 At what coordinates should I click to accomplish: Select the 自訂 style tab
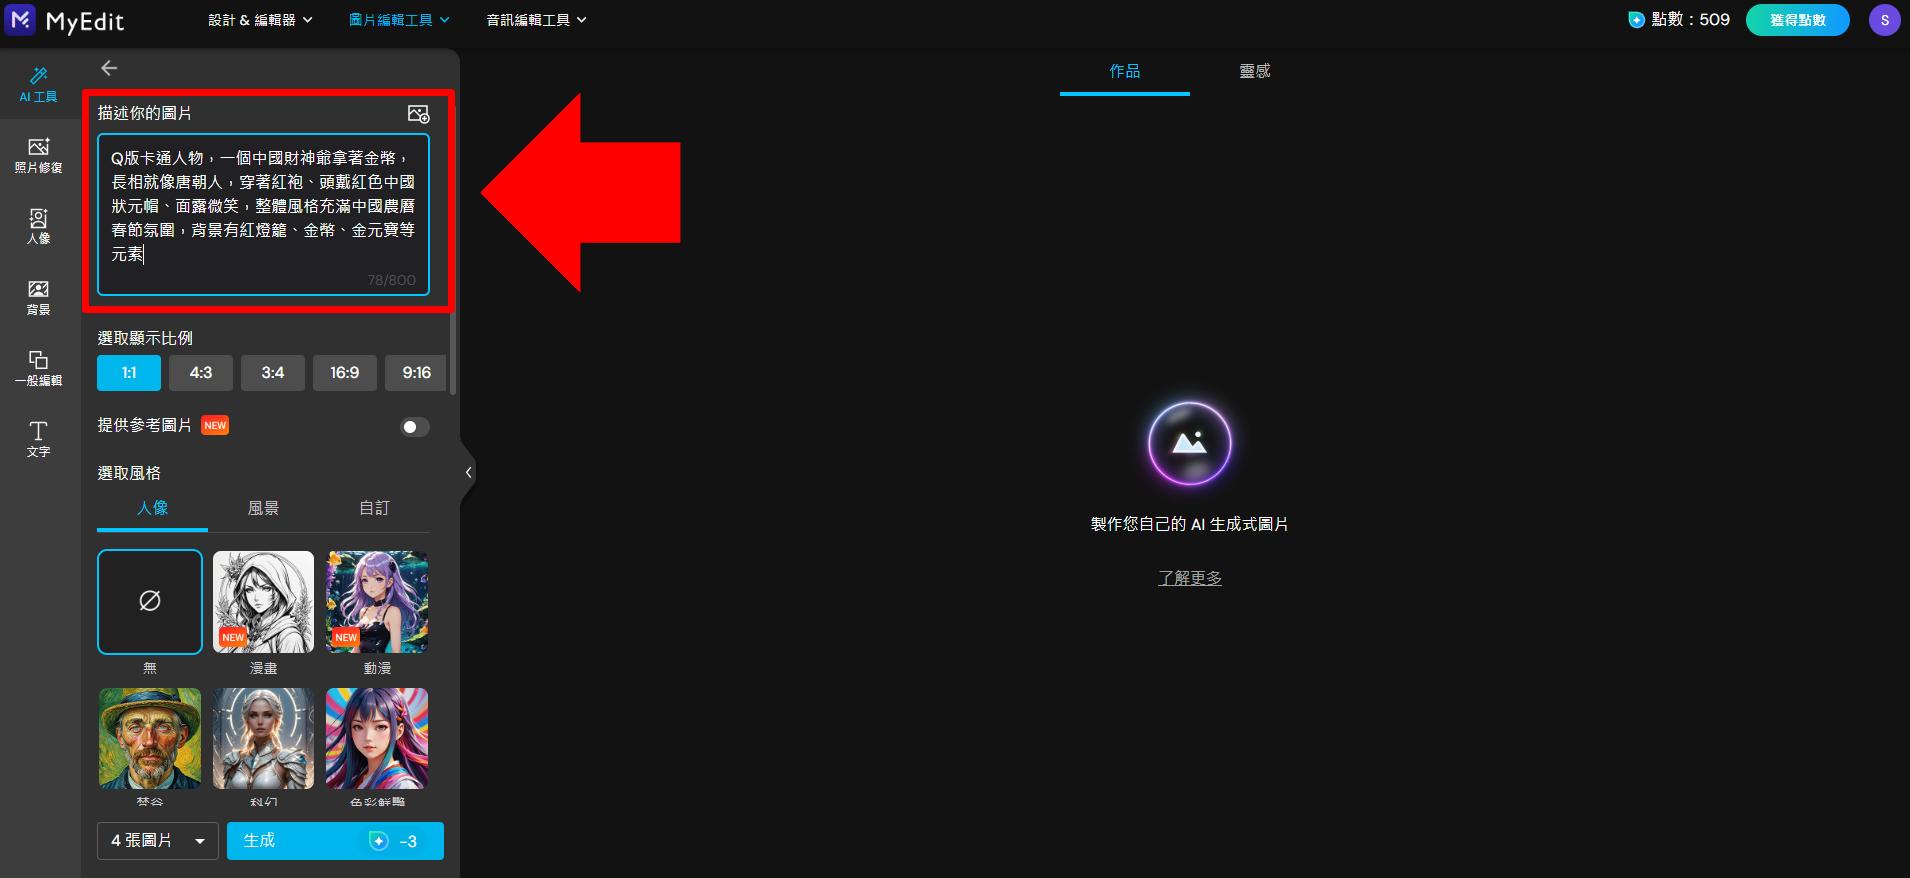(374, 509)
